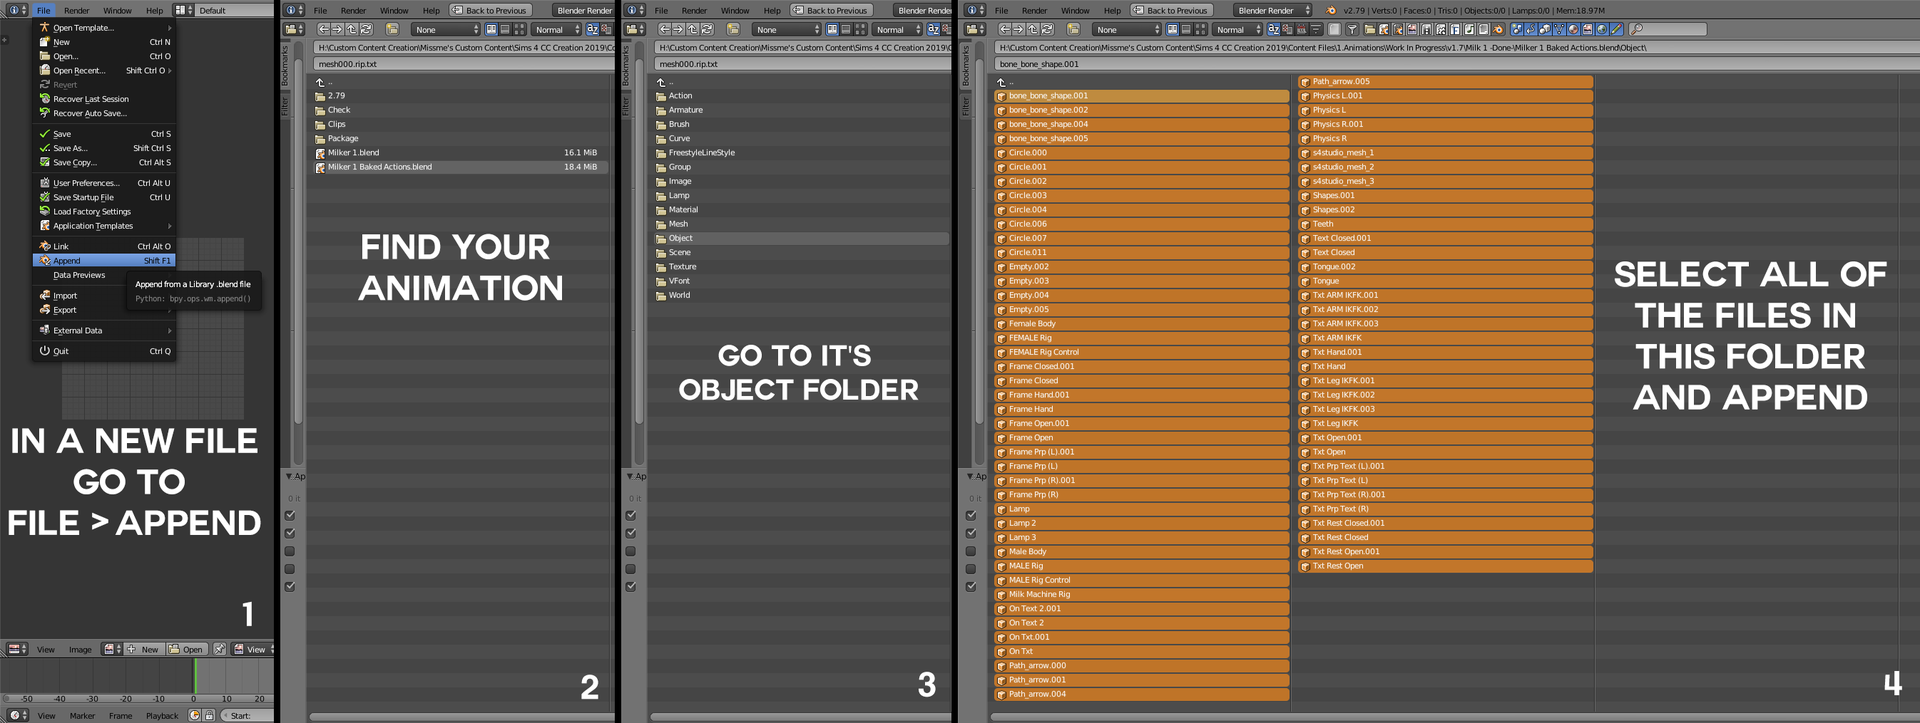Click the Start frame field in timeline

246,715
